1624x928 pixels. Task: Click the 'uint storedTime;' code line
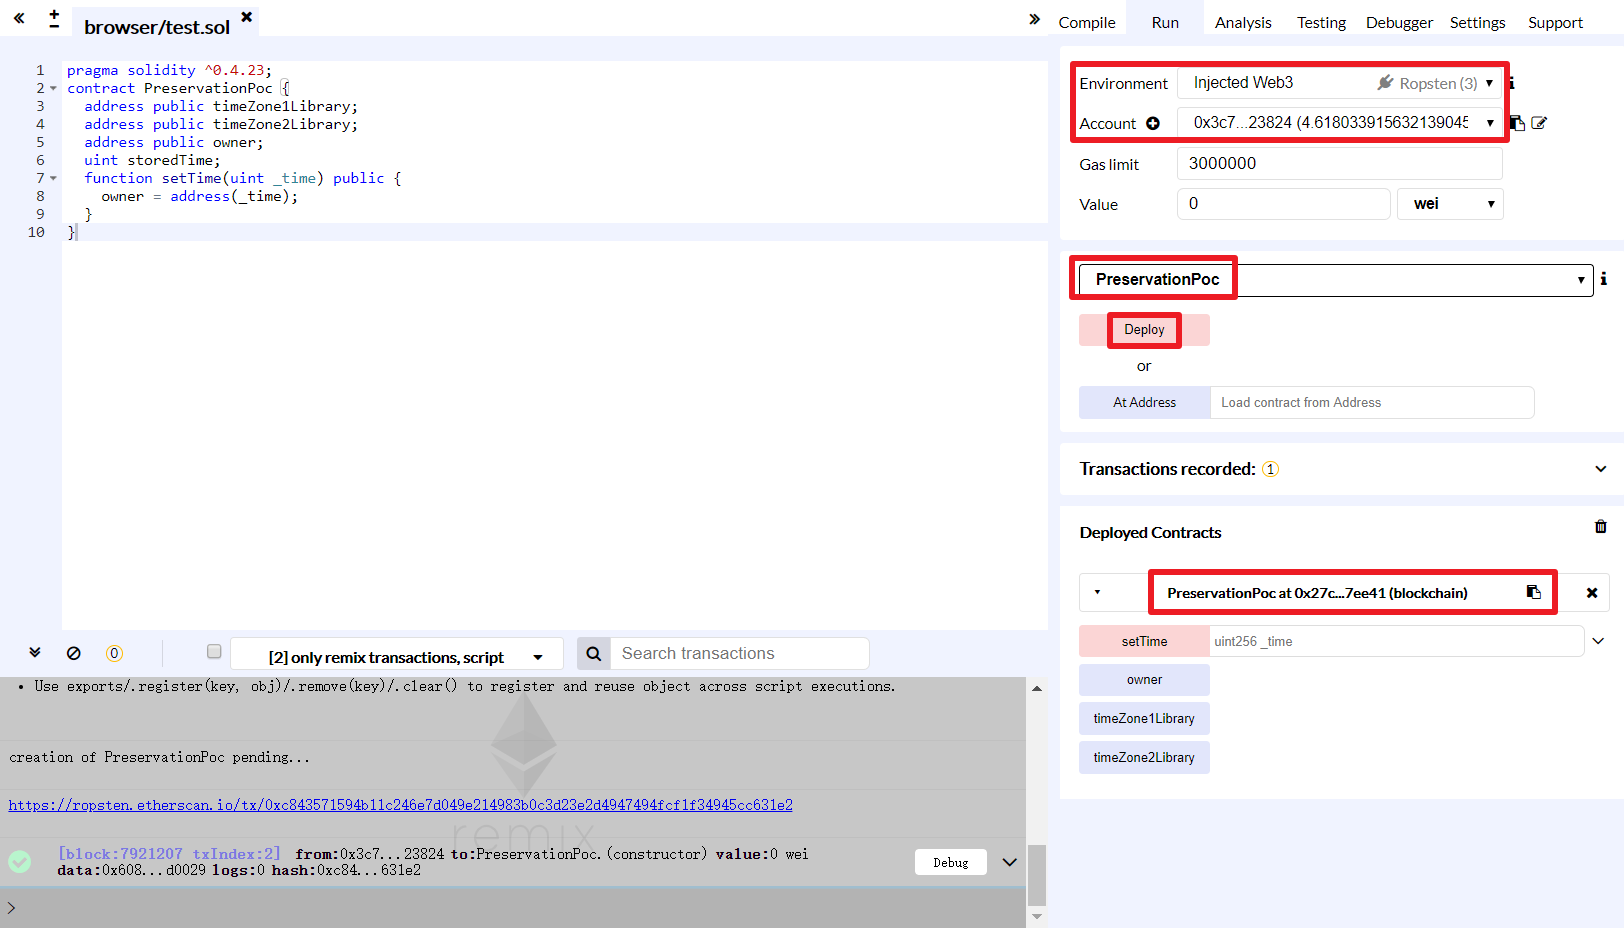pos(152,160)
